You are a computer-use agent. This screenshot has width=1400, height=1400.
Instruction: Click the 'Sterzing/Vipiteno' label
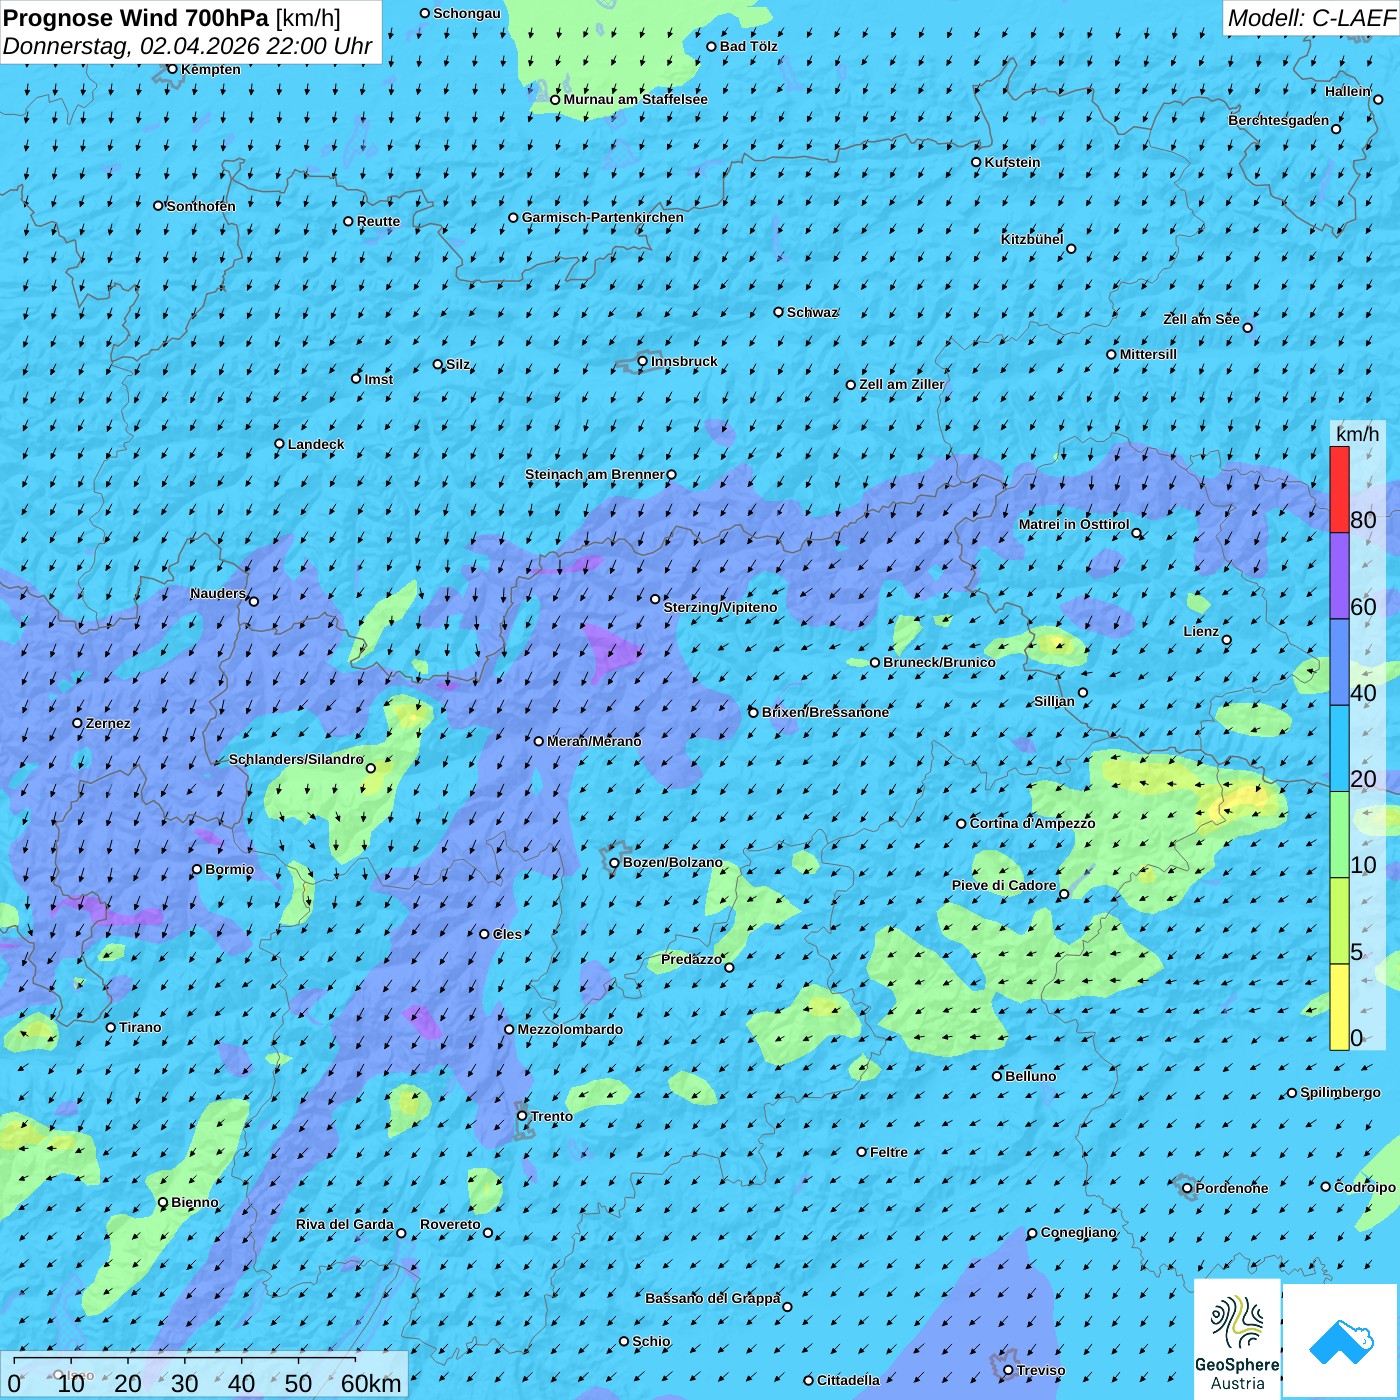coord(720,607)
